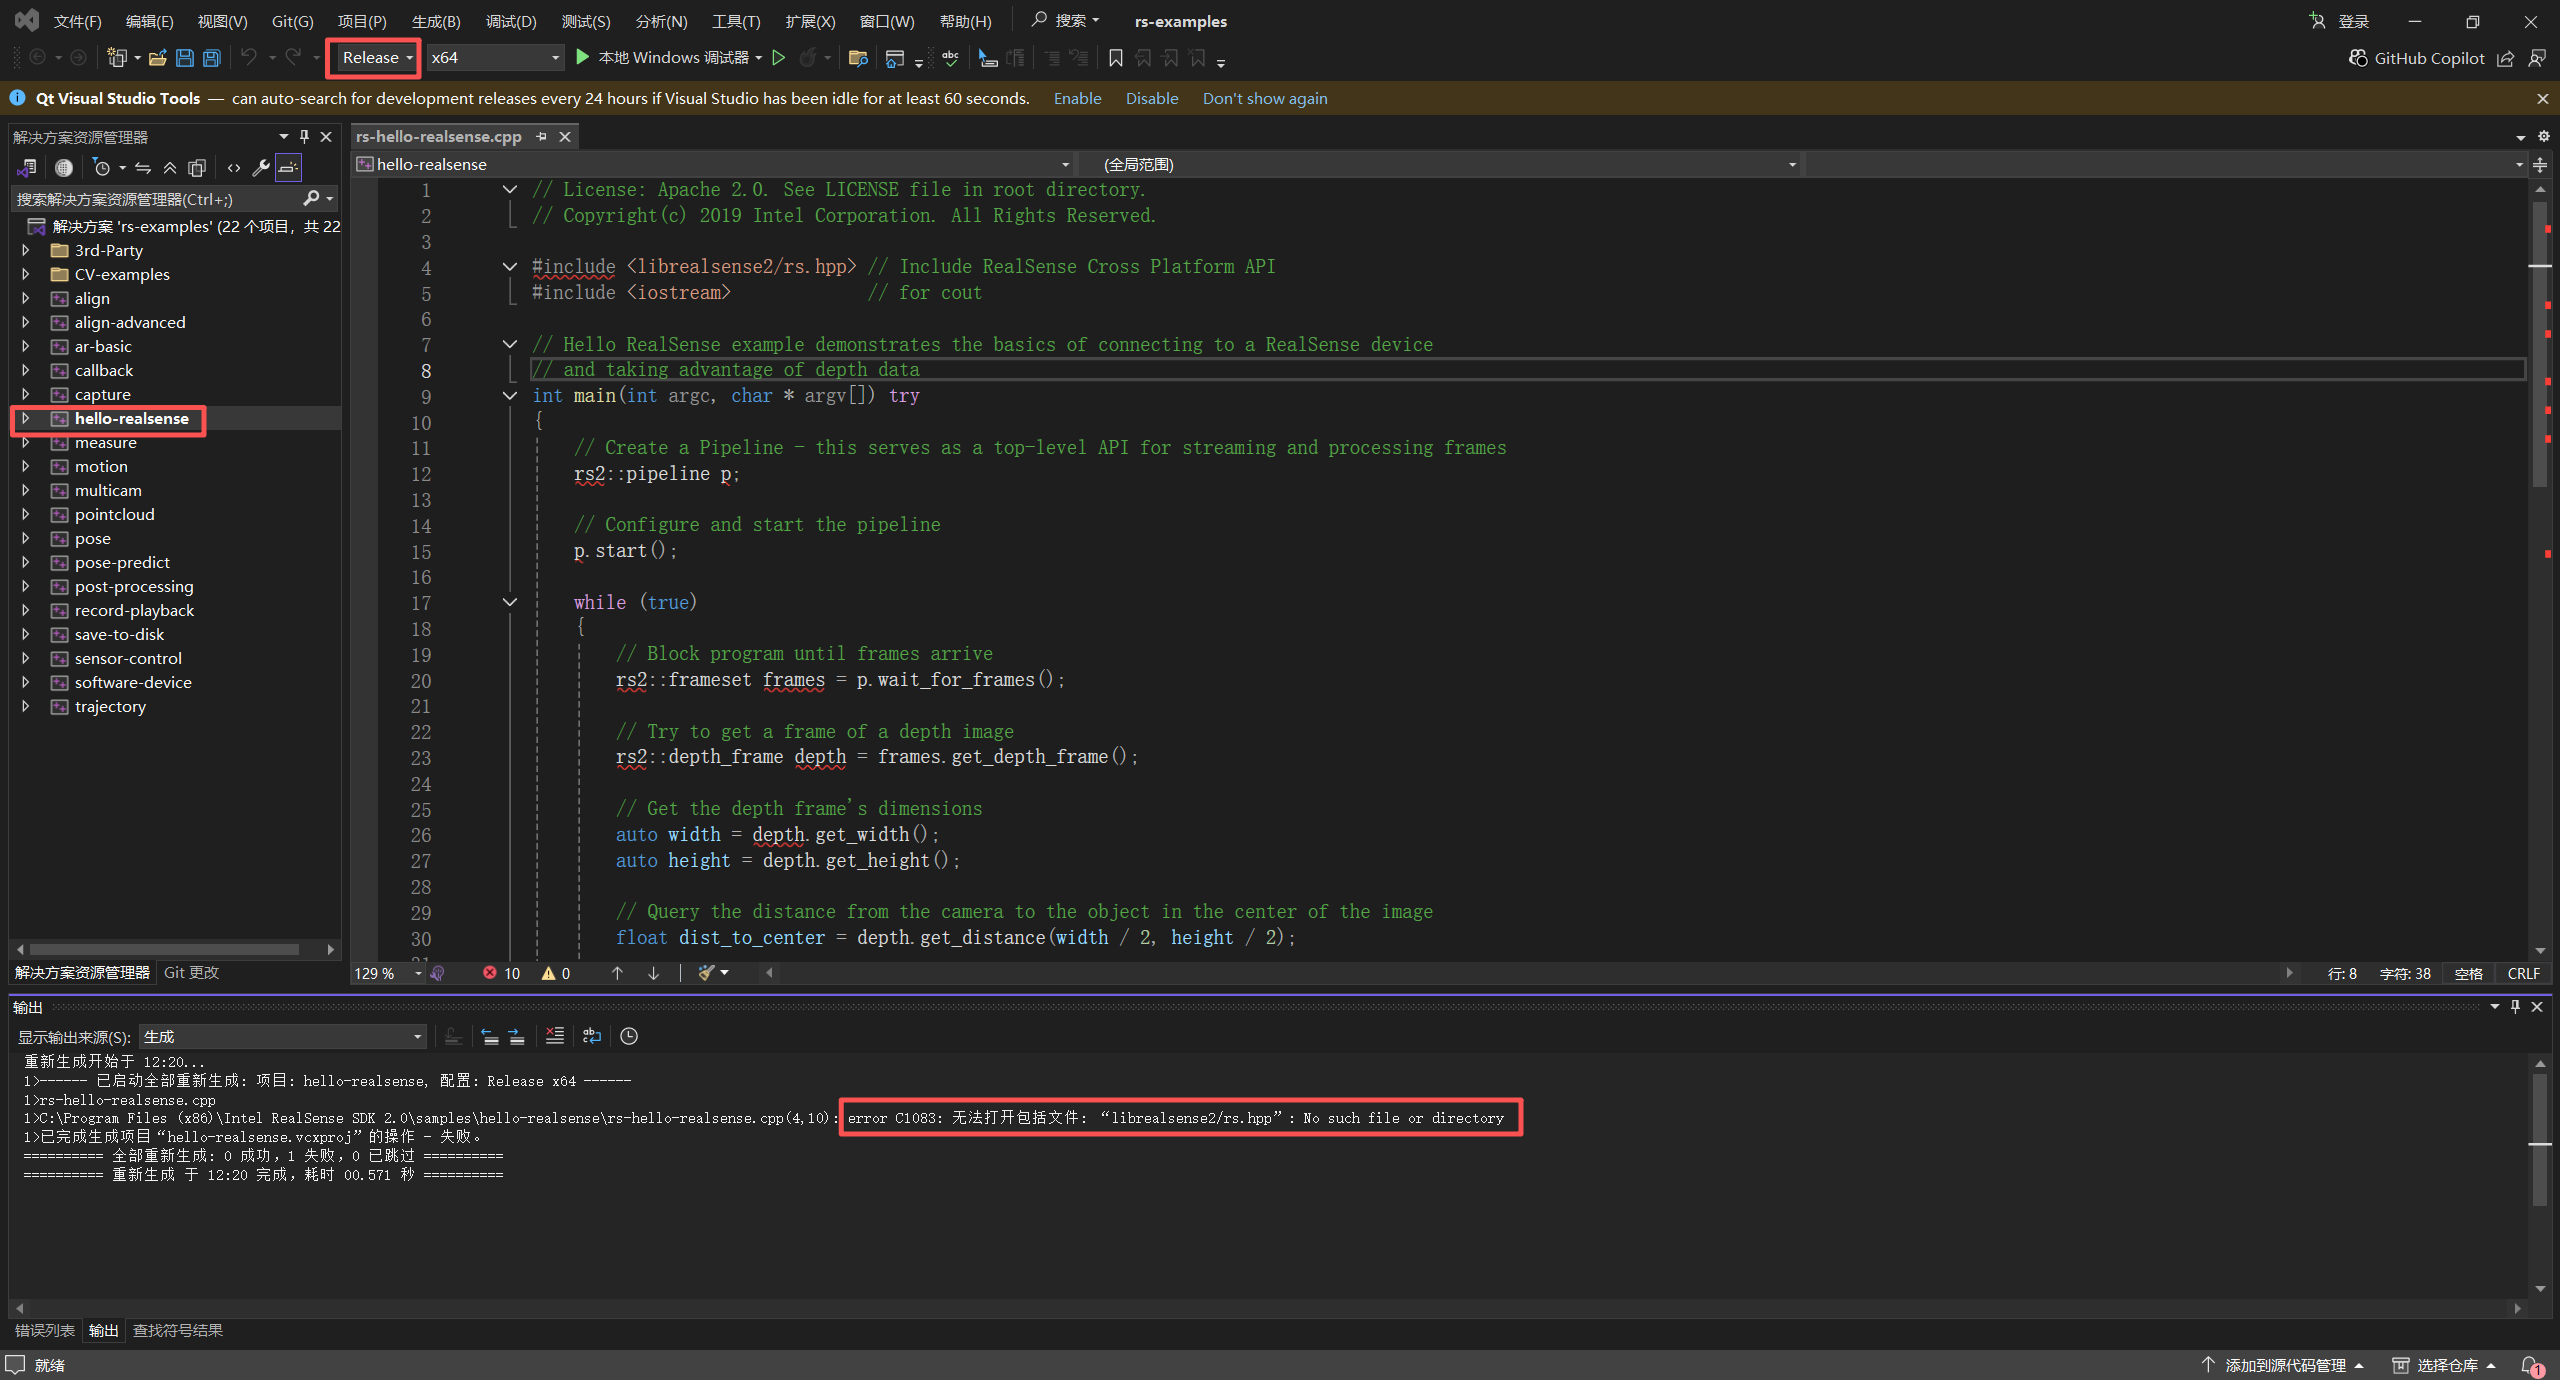
Task: Click the Open File toolbar icon
Action: click(157, 58)
